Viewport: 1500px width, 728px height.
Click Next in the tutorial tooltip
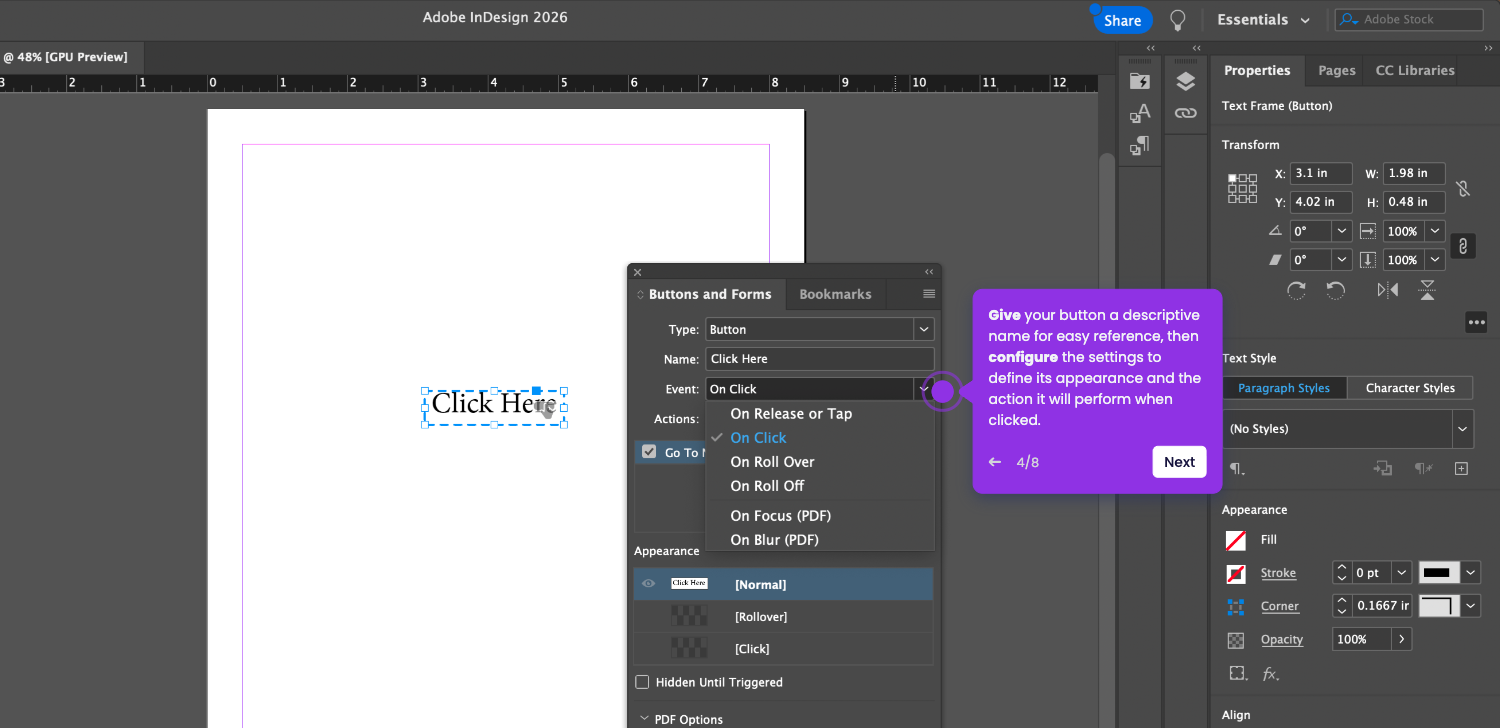coord(1179,462)
